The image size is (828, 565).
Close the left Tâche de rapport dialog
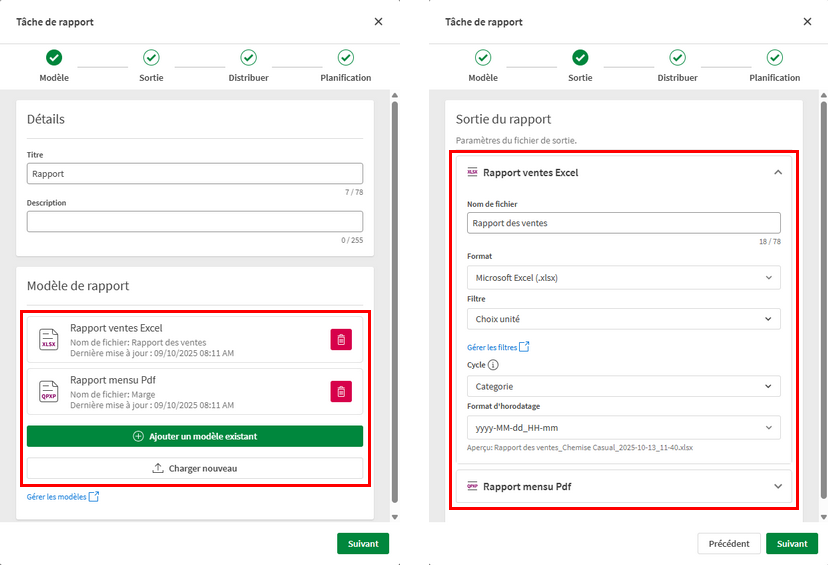coord(378,21)
